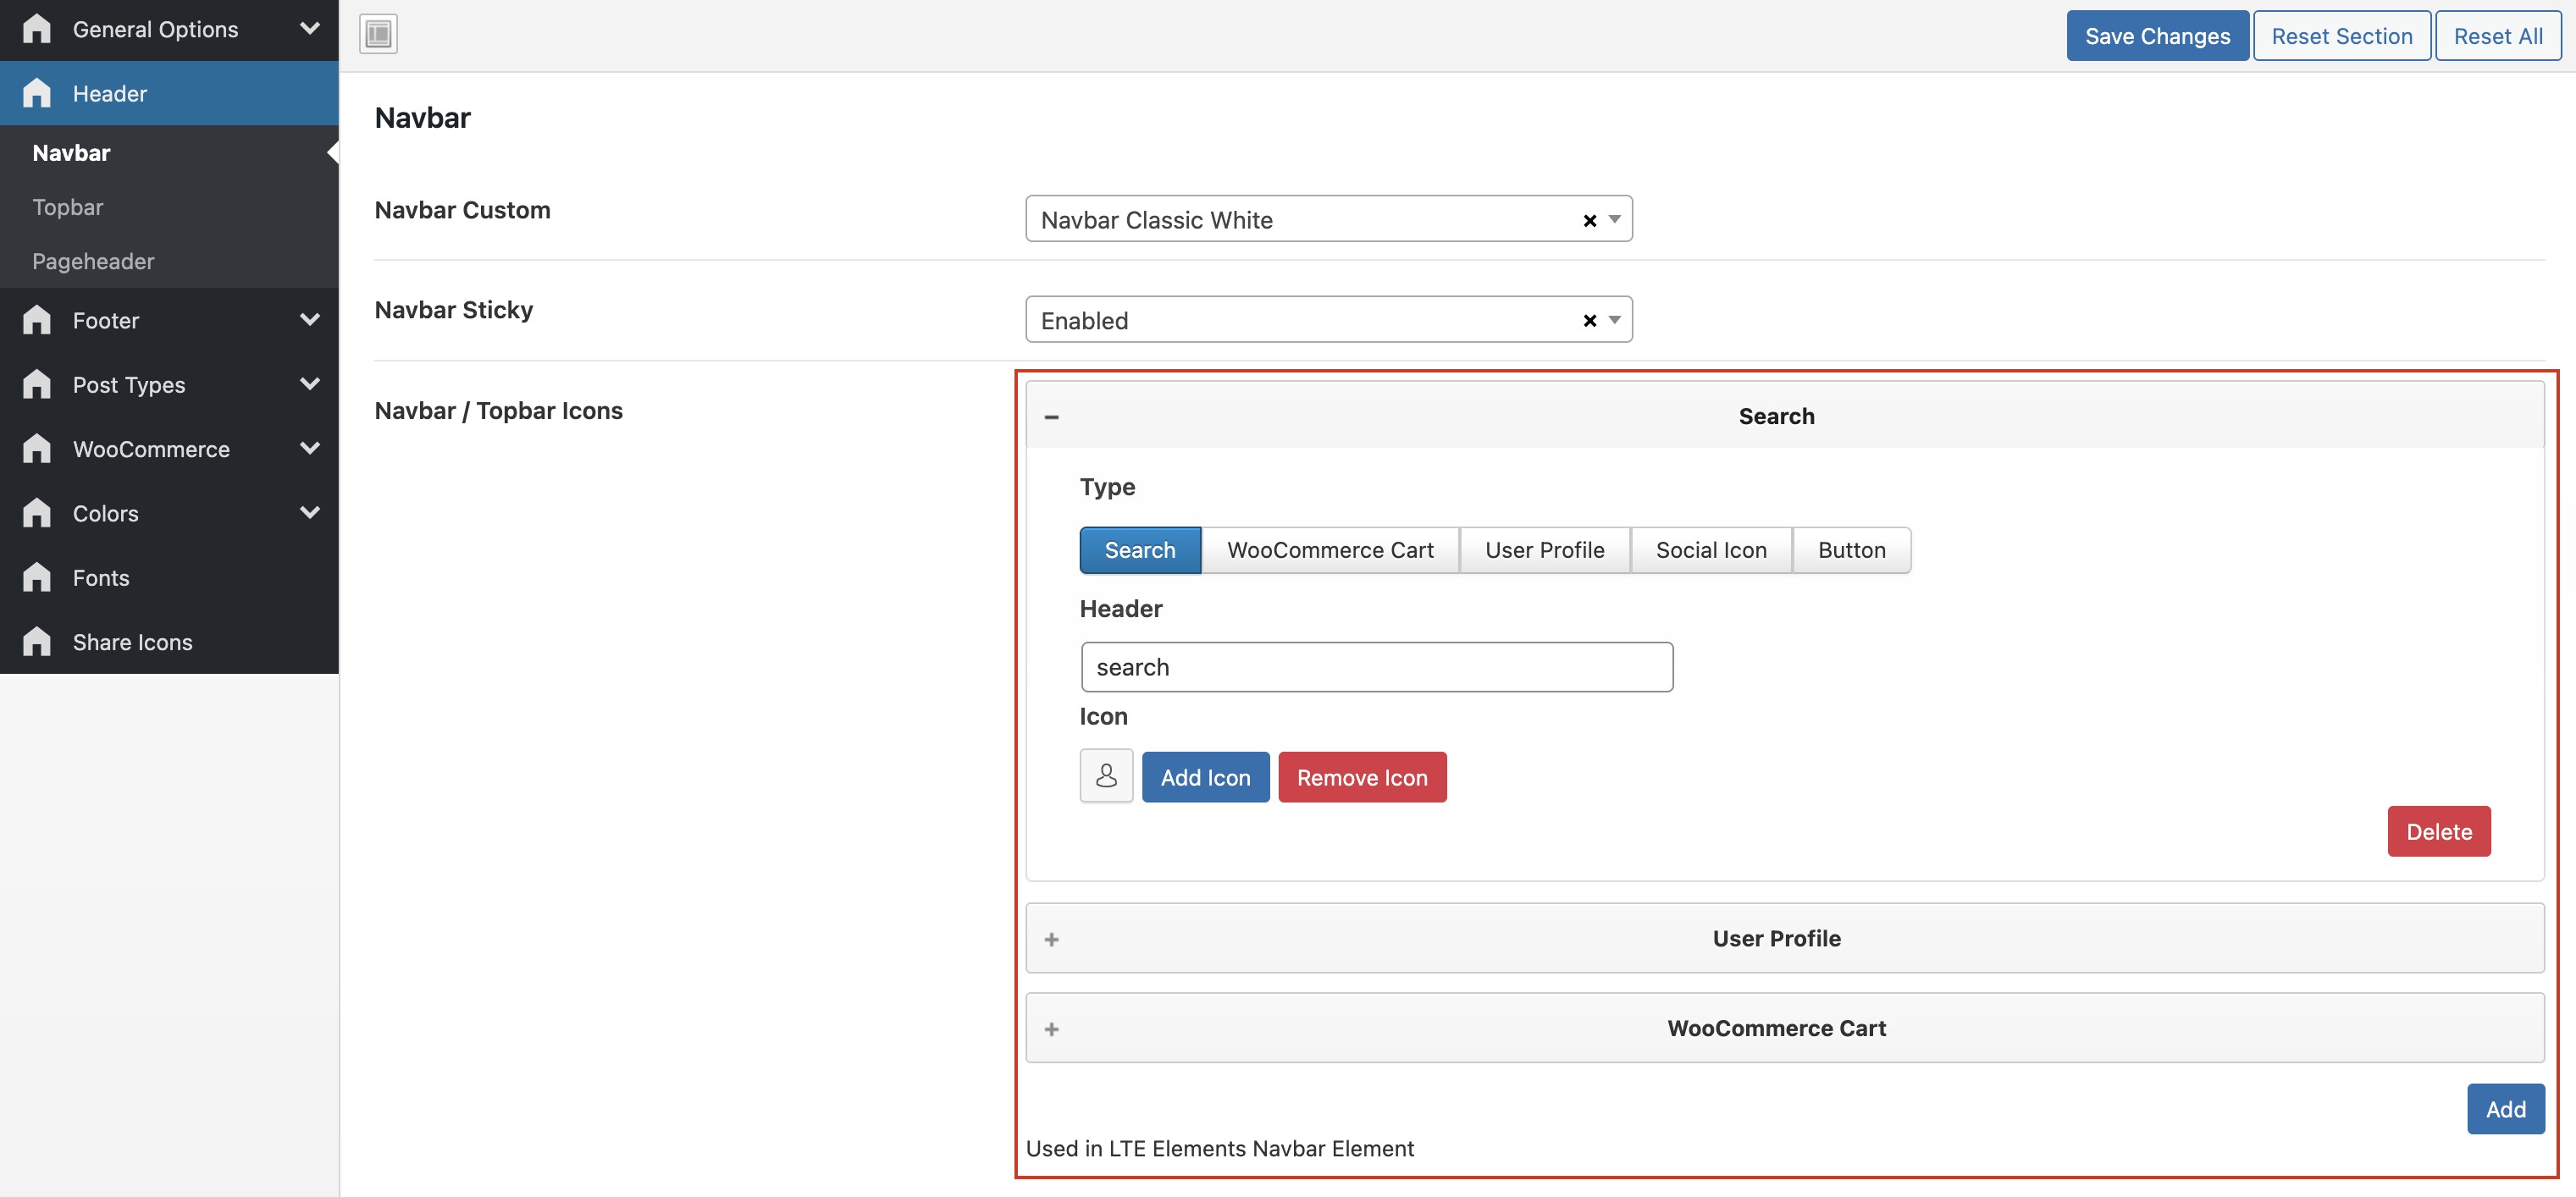Clear the Navbar Custom selection with the x
Screen dimensions: 2576x1197
[x=1589, y=220]
